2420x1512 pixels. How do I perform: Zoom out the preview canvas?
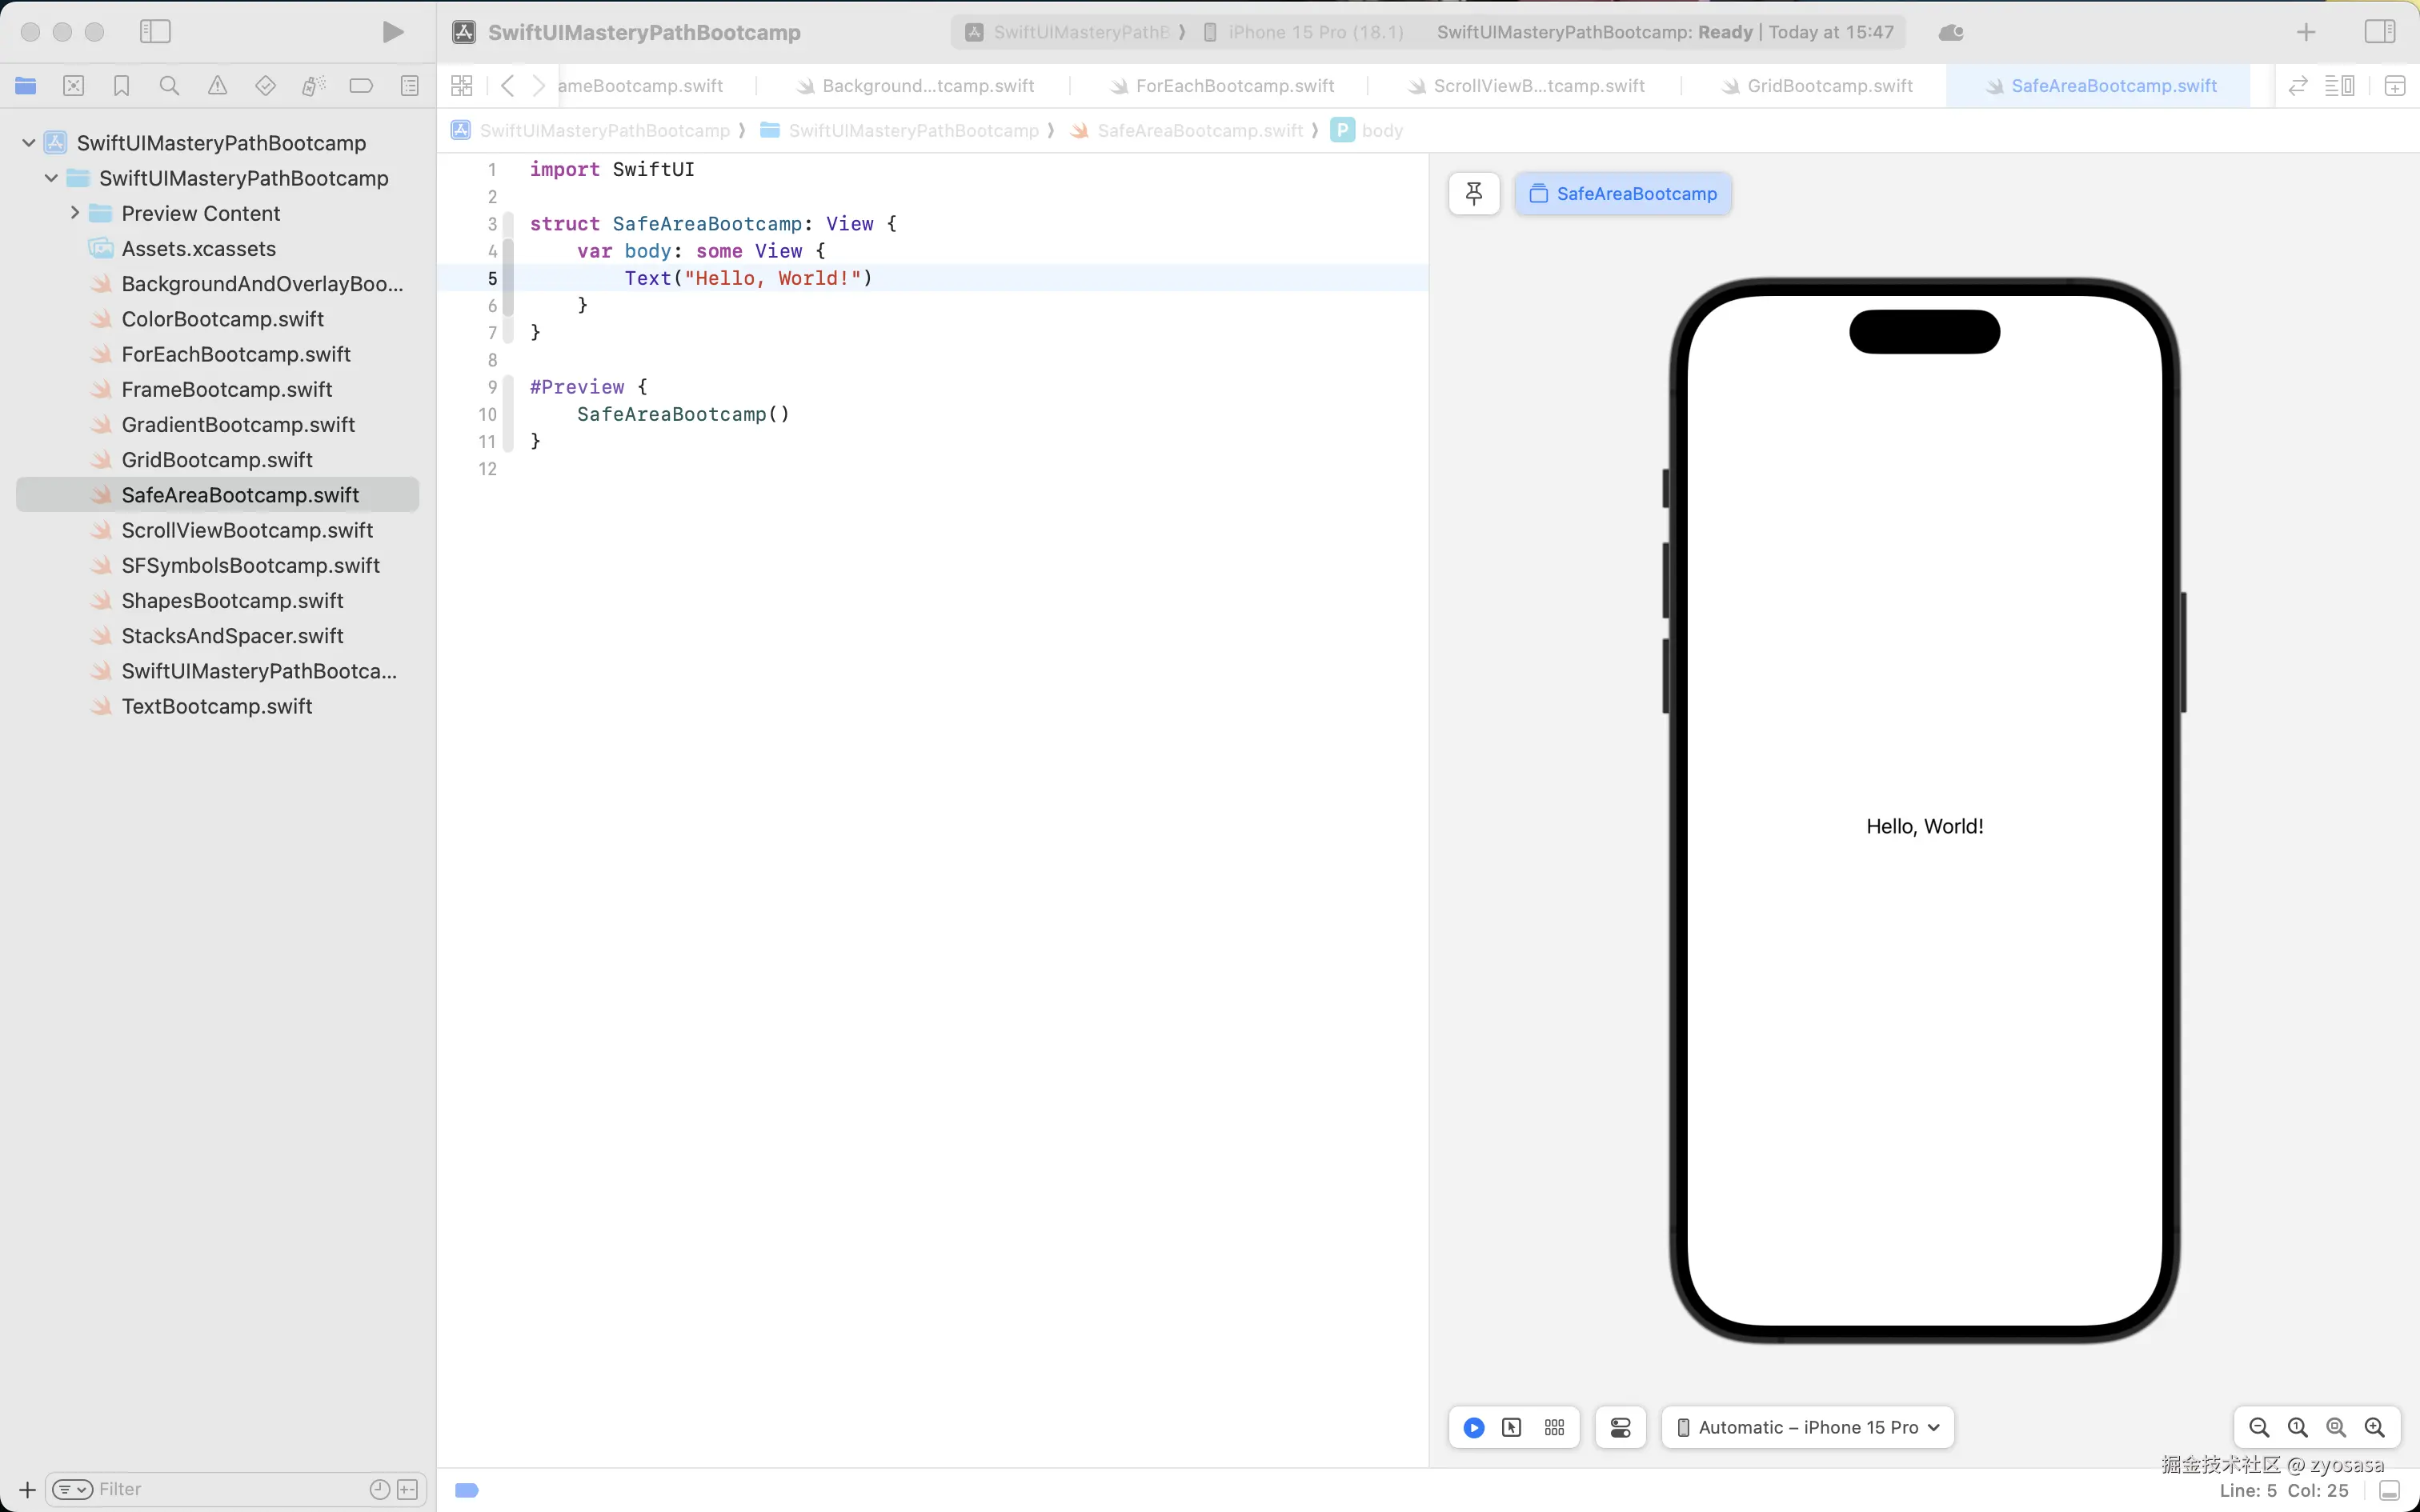pyautogui.click(x=2258, y=1427)
